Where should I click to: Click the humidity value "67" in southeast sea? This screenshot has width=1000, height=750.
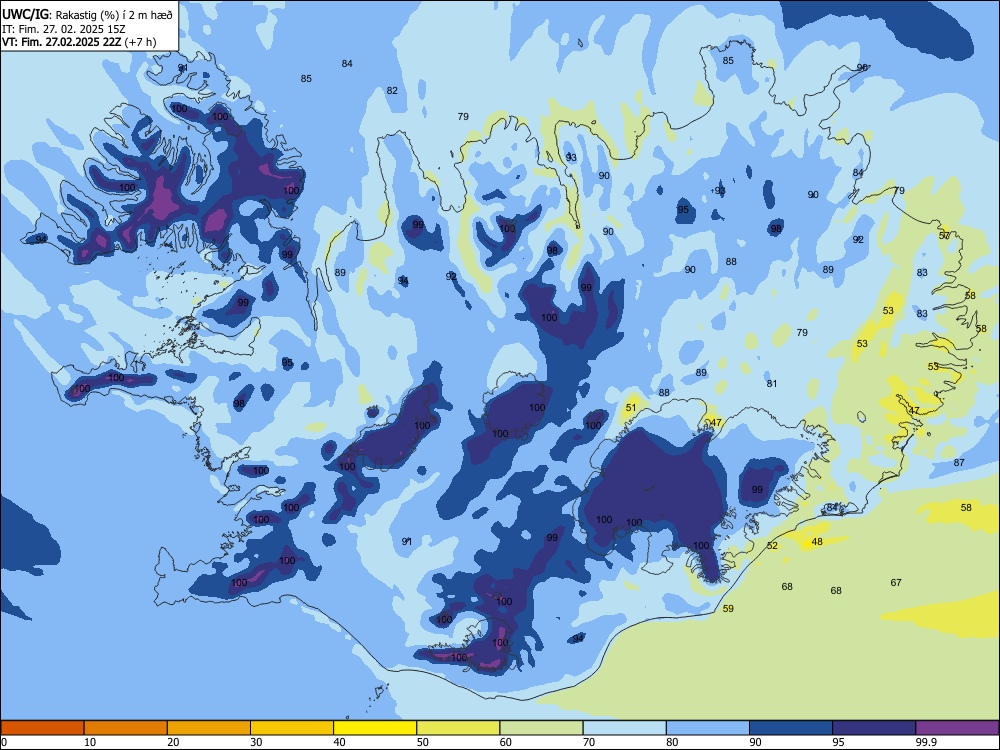tap(896, 582)
